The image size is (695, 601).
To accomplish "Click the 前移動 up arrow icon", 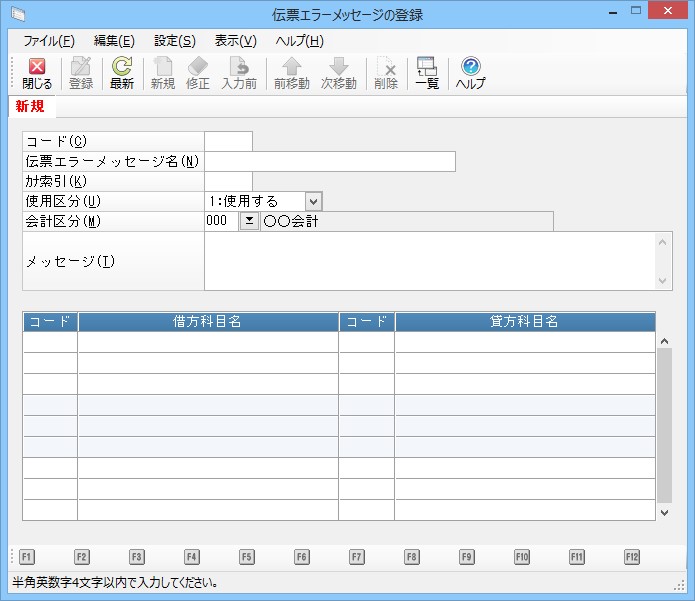I will click(x=292, y=68).
